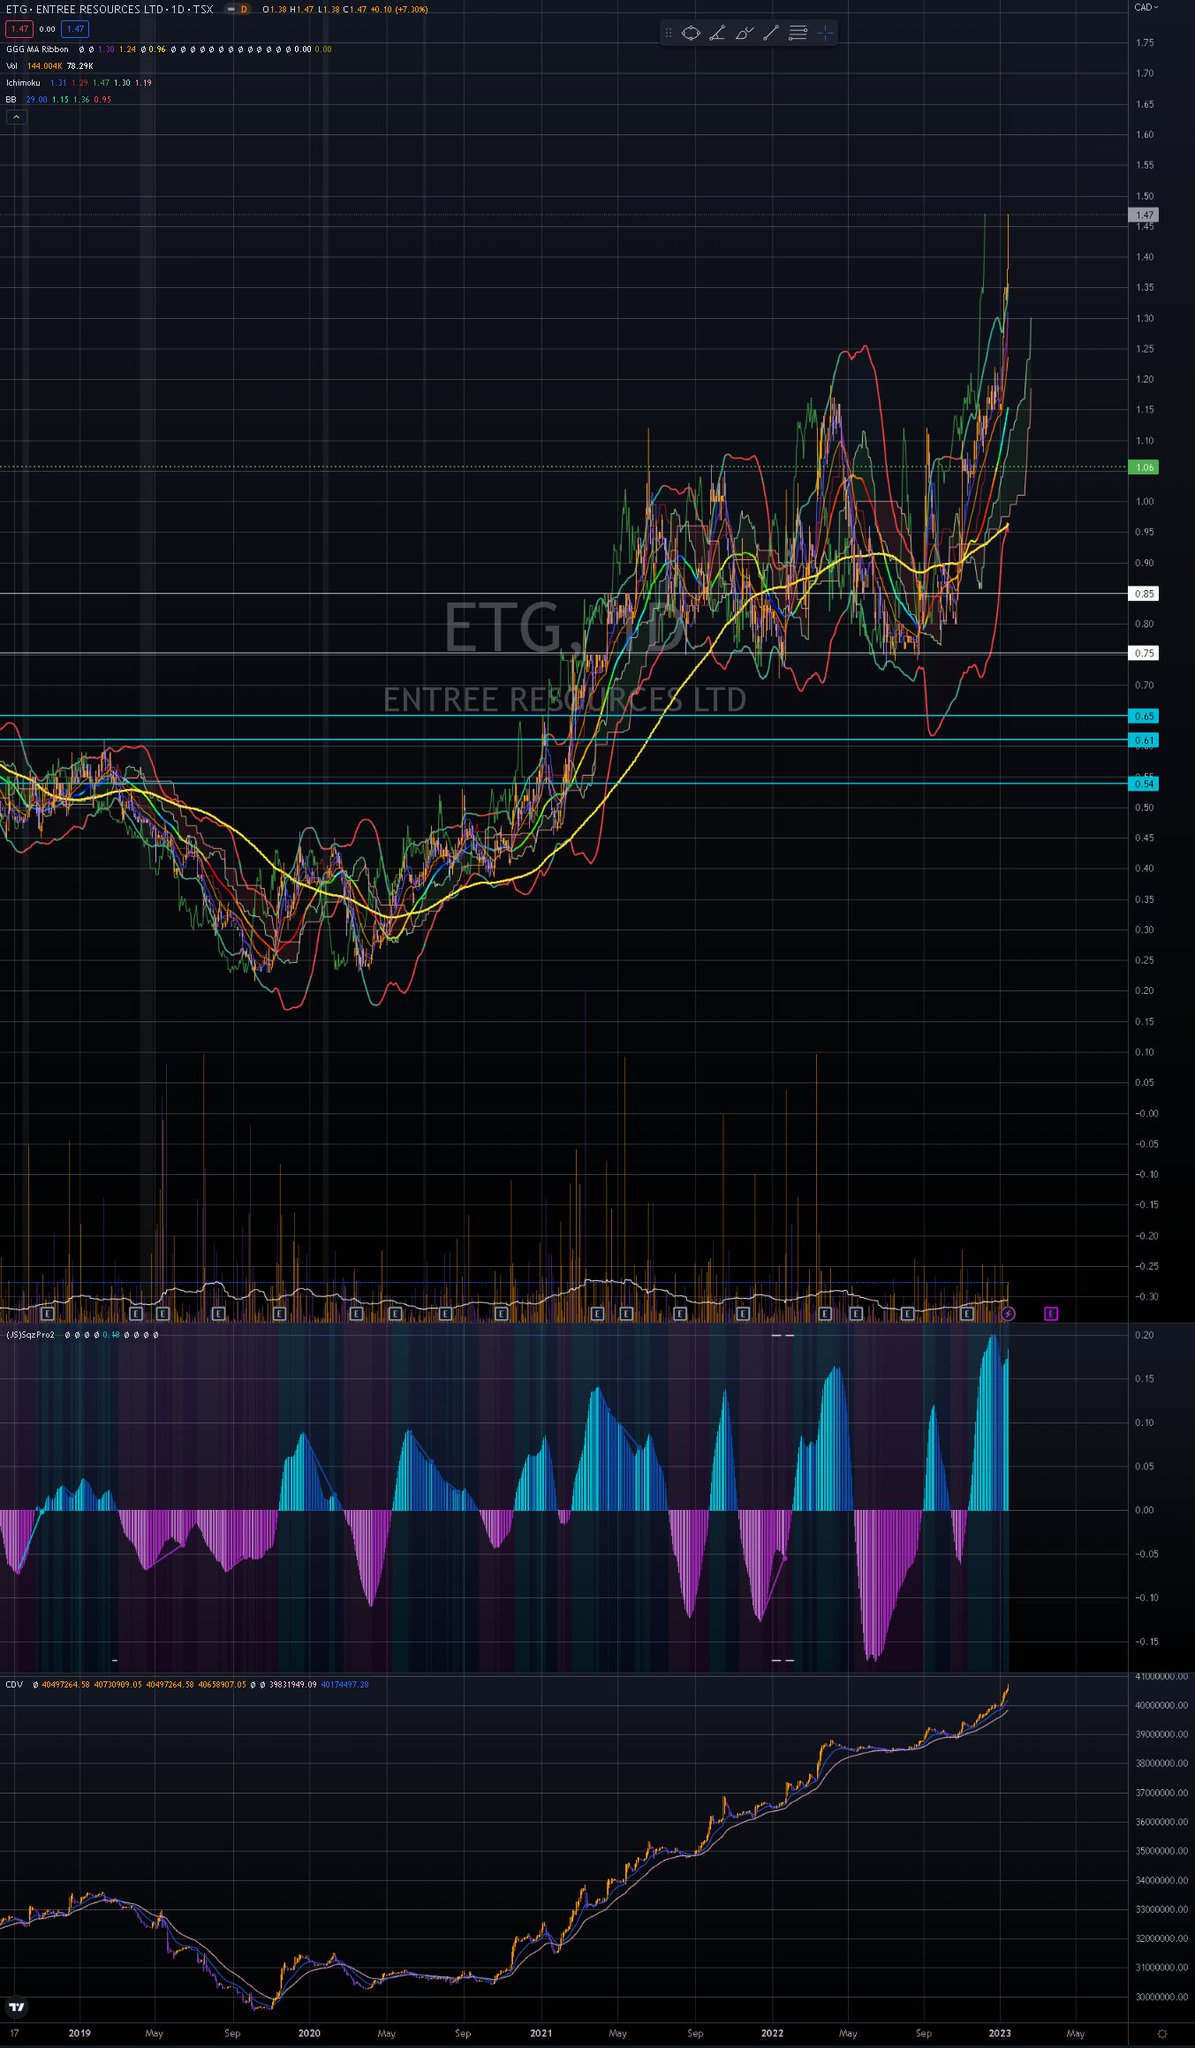
Task: Open chart settings gear at bottom right
Action: point(1161,2033)
